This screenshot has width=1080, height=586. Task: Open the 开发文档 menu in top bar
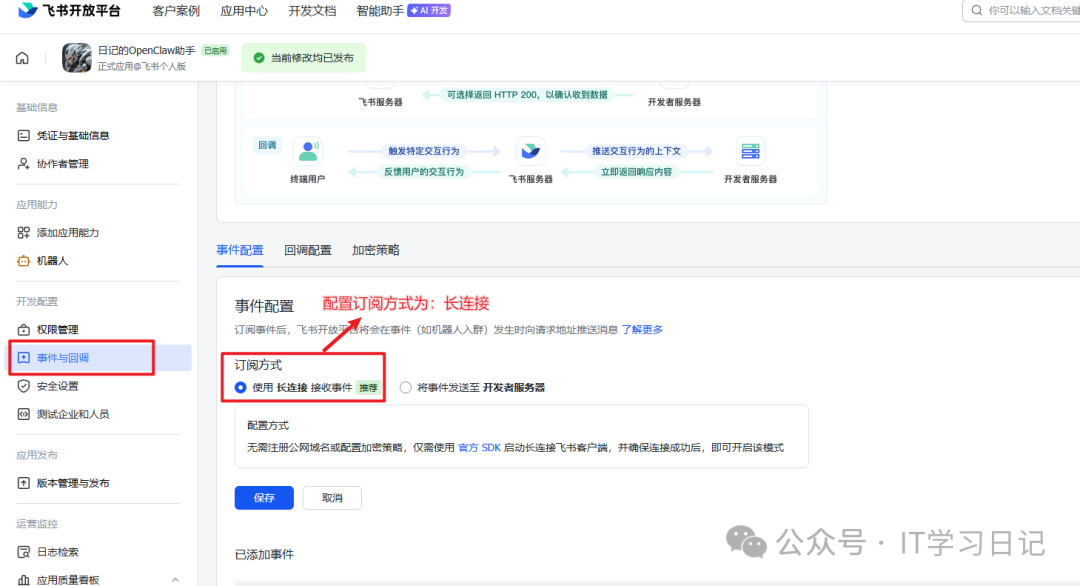pos(315,11)
